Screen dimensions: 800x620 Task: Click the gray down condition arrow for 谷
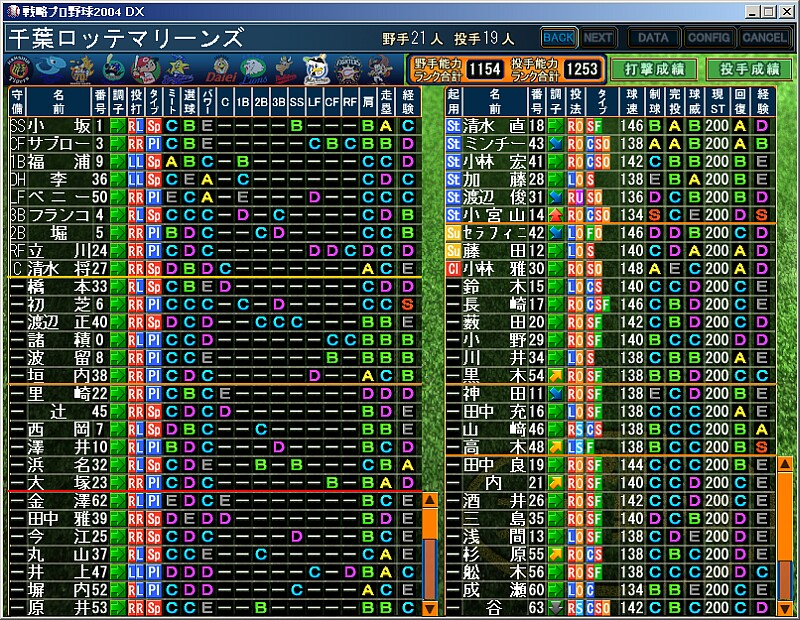(555, 608)
